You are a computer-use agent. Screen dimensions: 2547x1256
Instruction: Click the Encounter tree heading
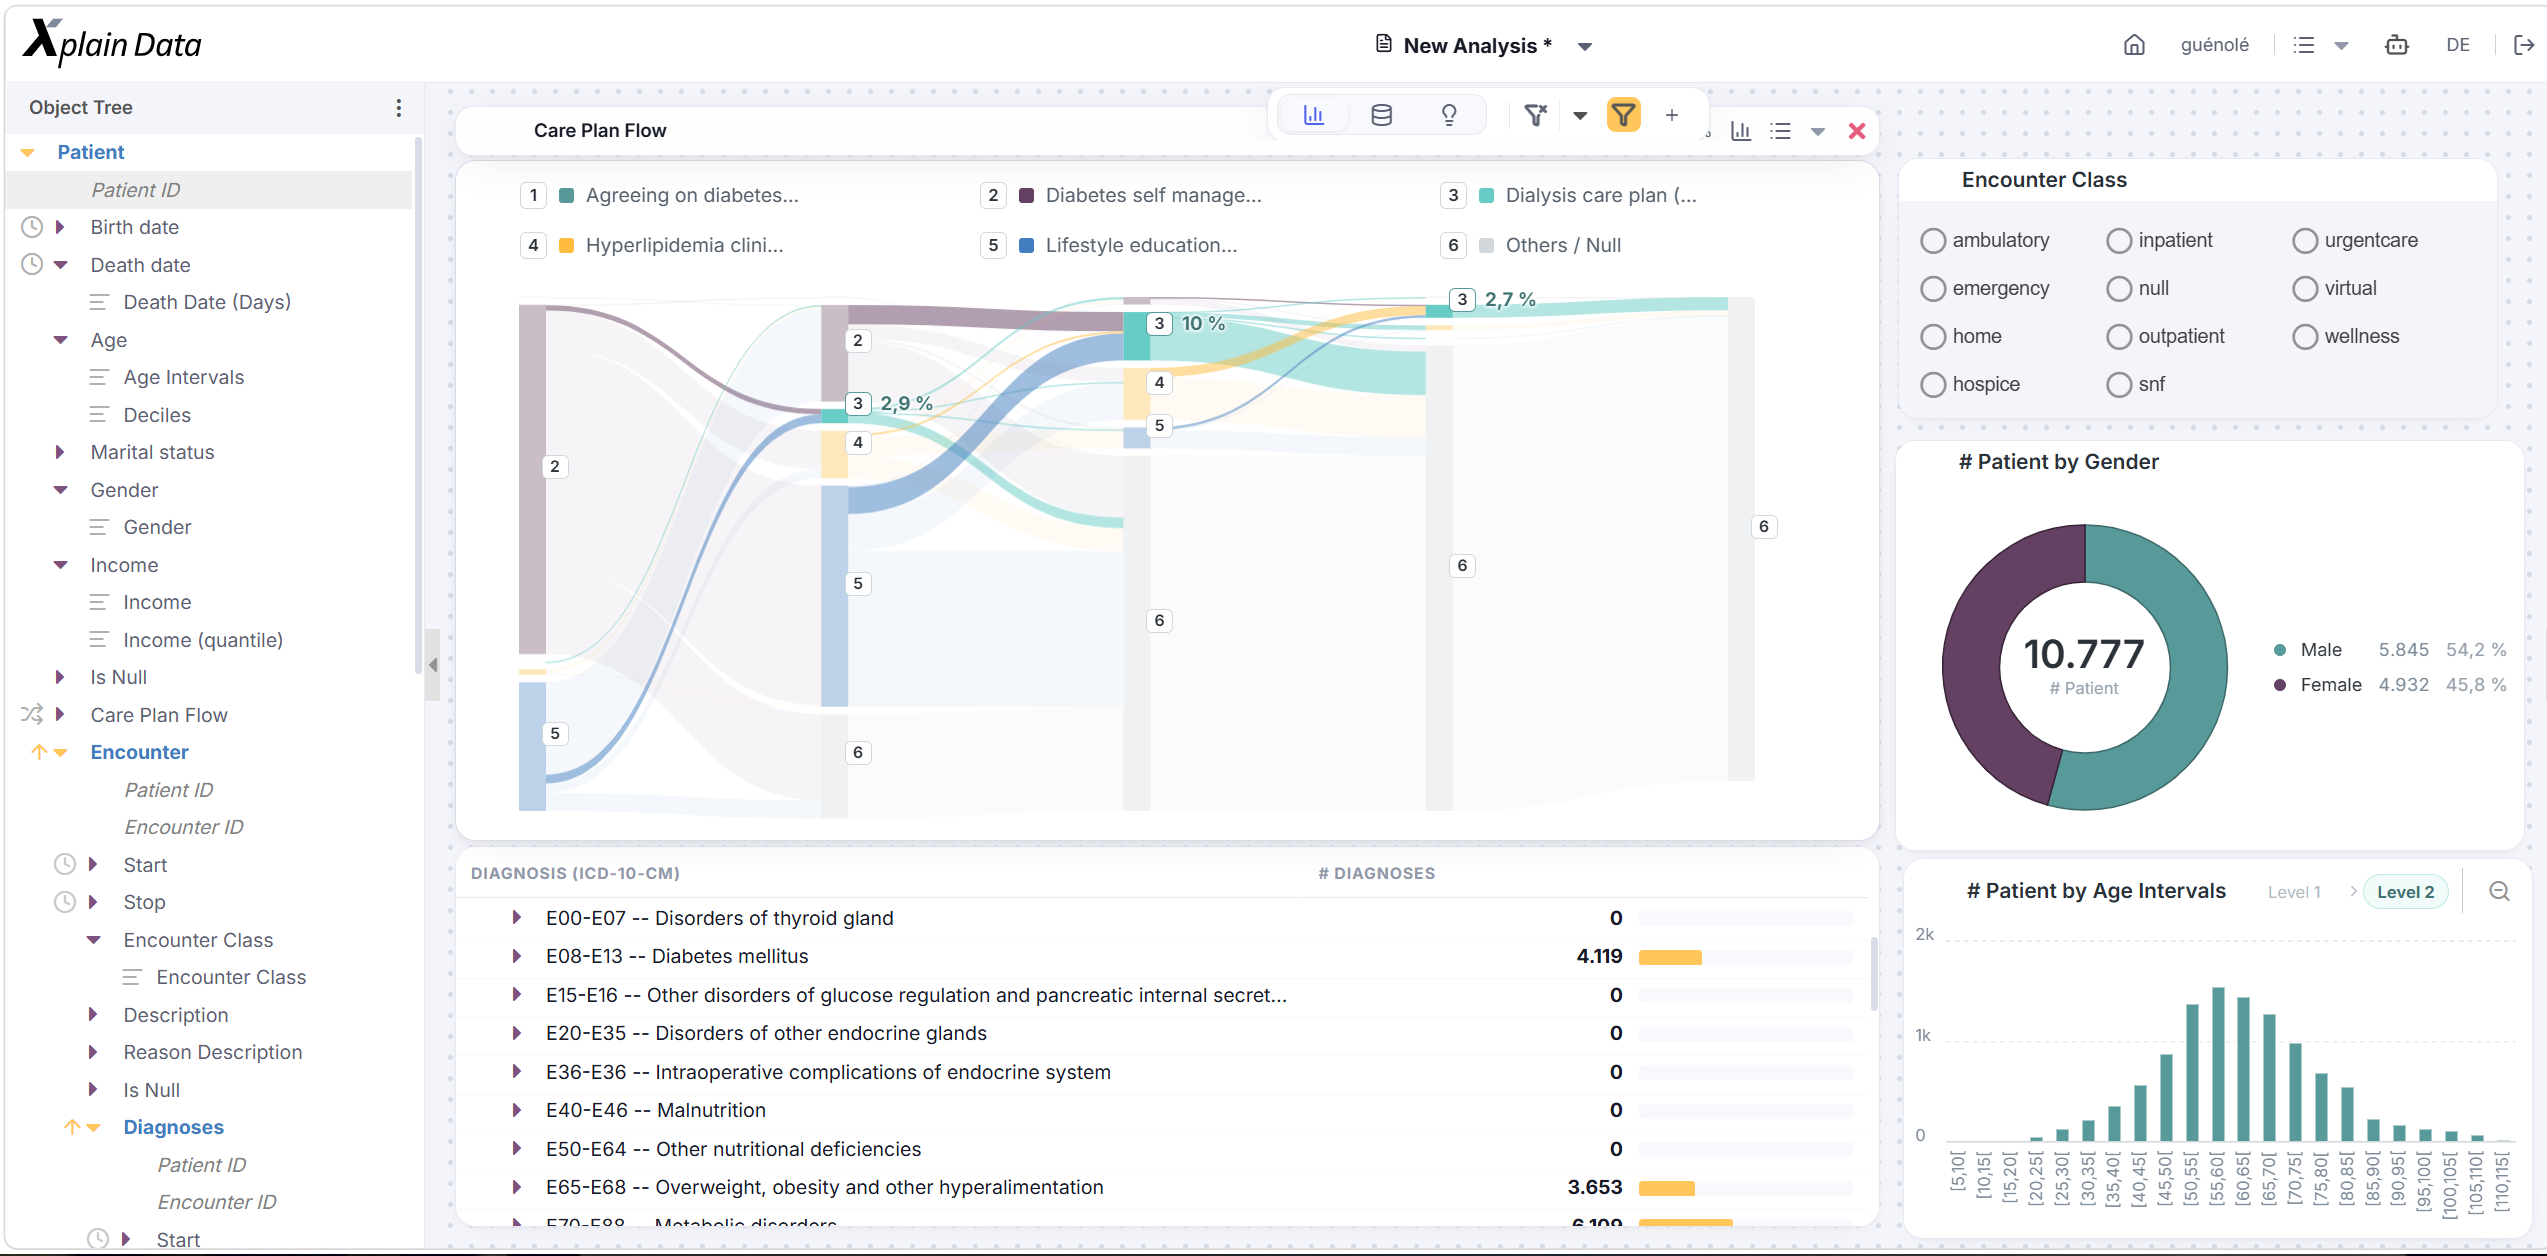pyautogui.click(x=139, y=752)
